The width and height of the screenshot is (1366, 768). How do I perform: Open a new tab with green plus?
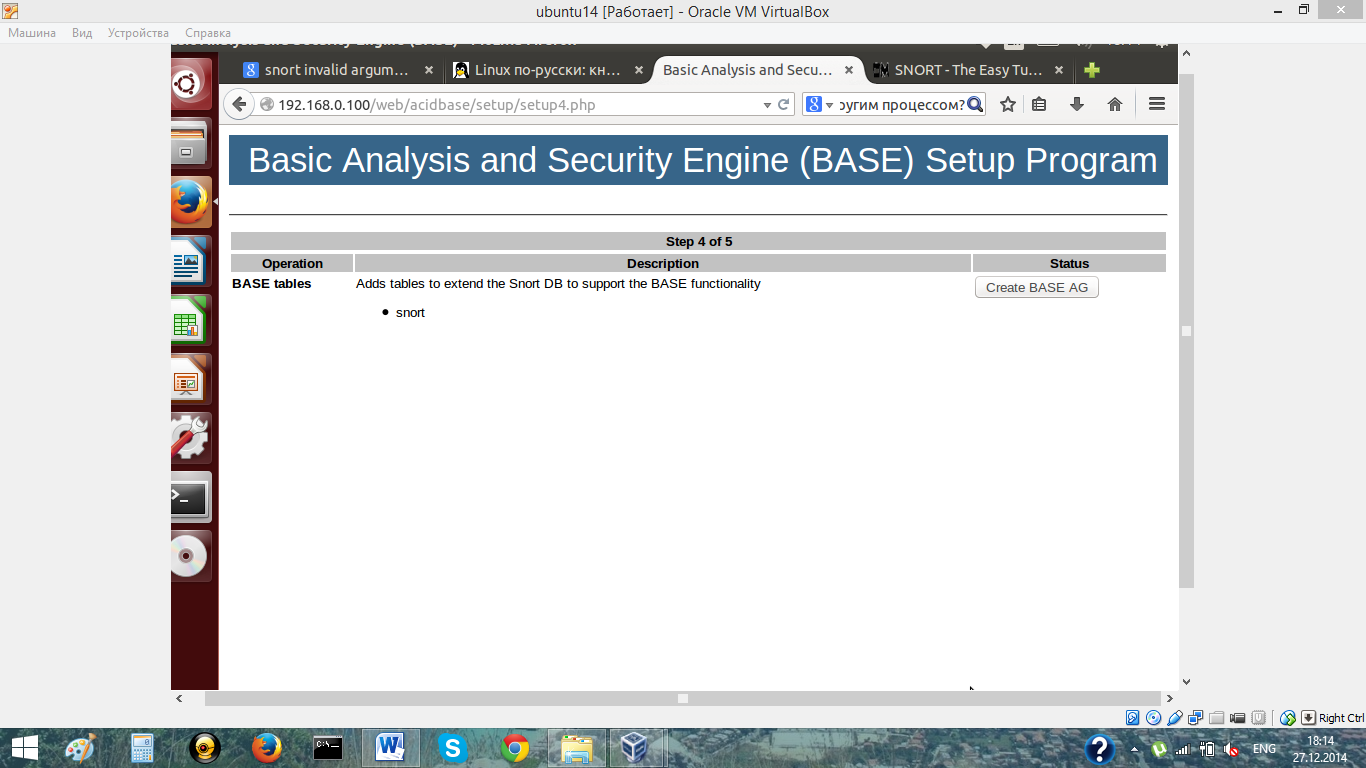coord(1092,70)
